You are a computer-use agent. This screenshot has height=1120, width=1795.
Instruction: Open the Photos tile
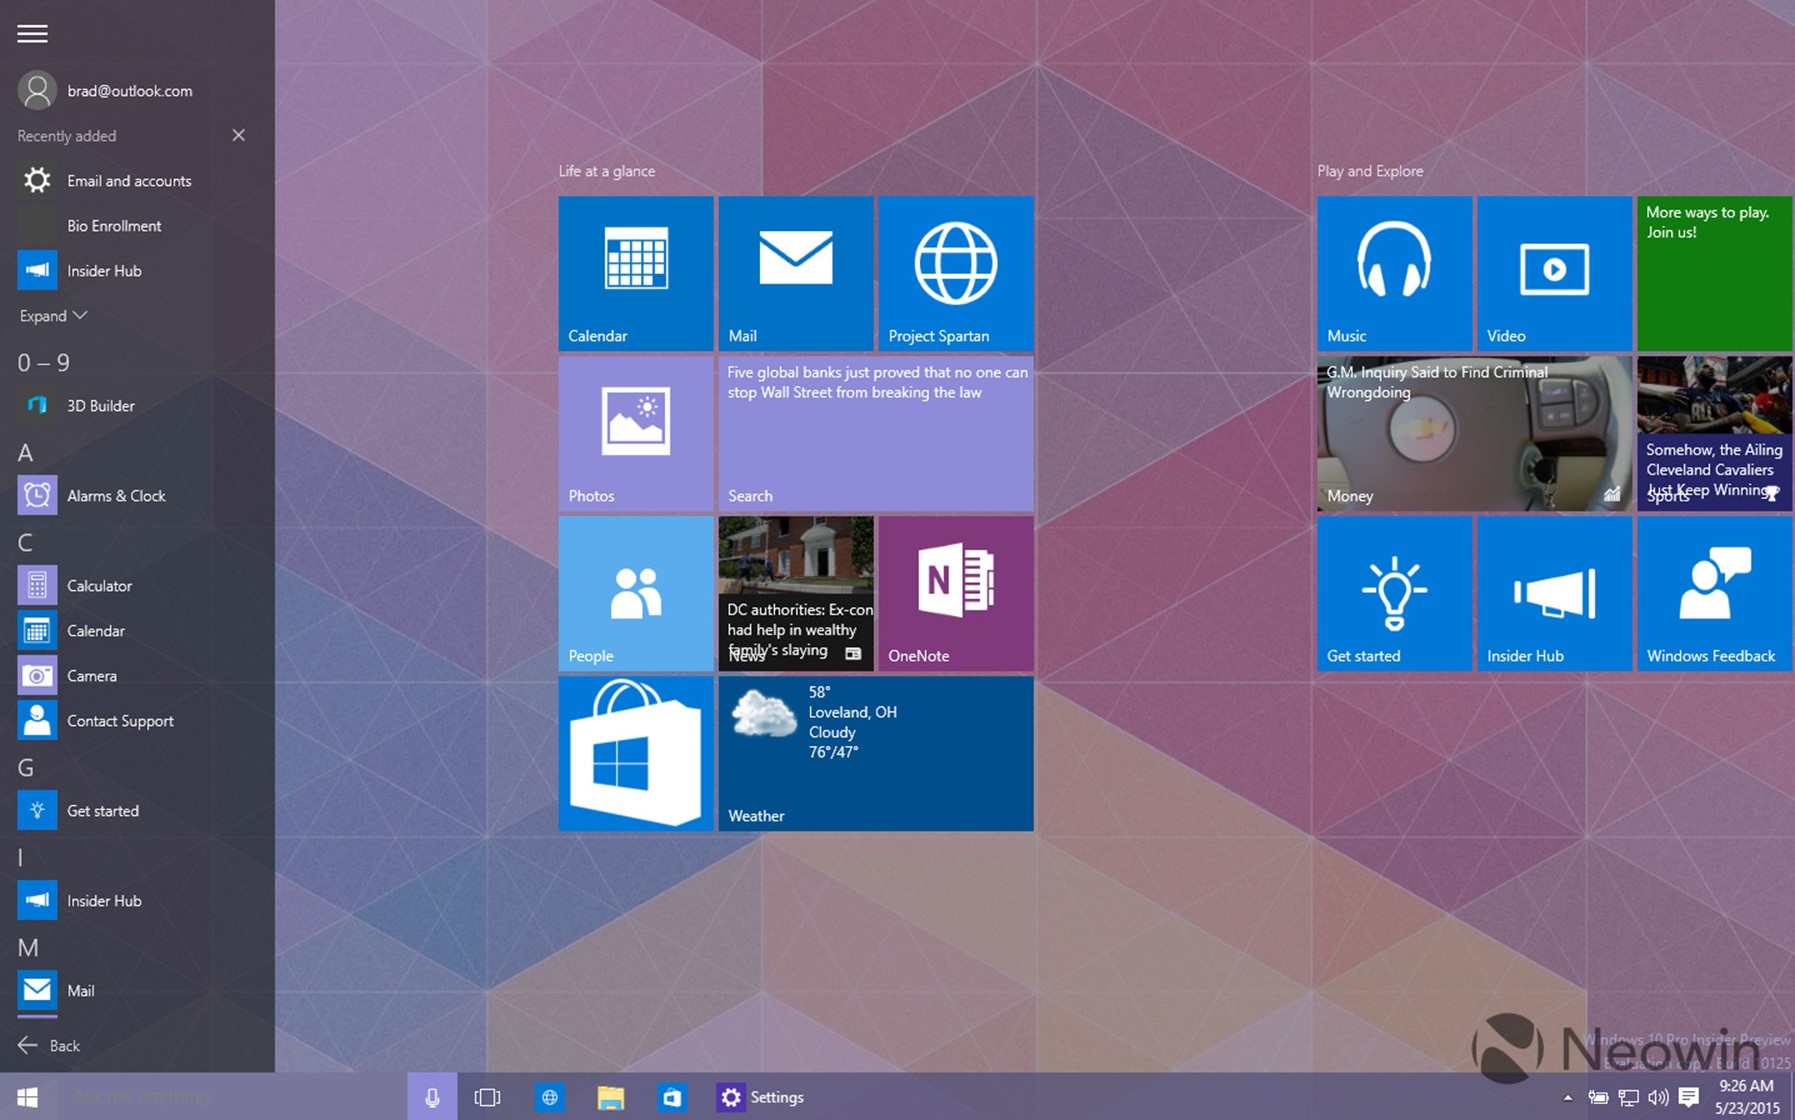click(635, 433)
